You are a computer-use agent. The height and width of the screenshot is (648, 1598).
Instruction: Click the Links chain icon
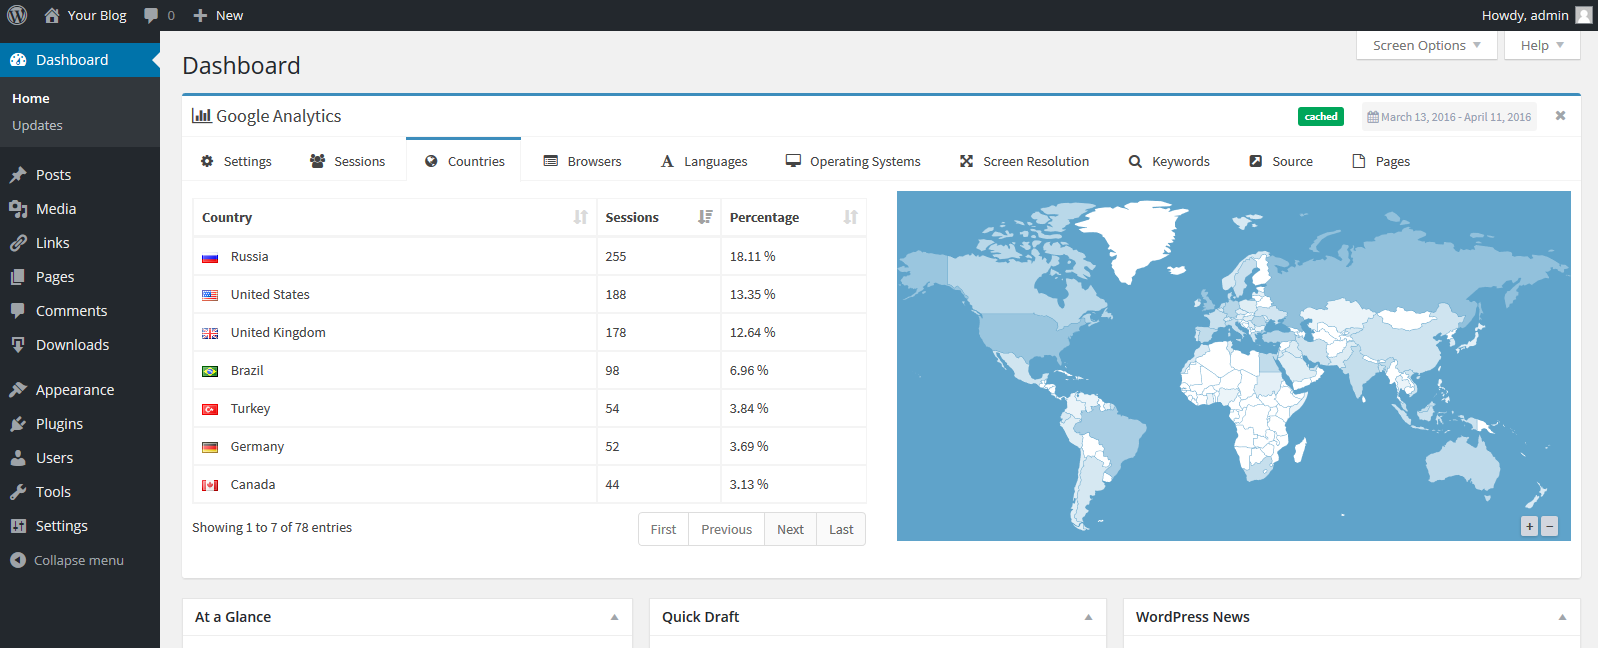18,243
